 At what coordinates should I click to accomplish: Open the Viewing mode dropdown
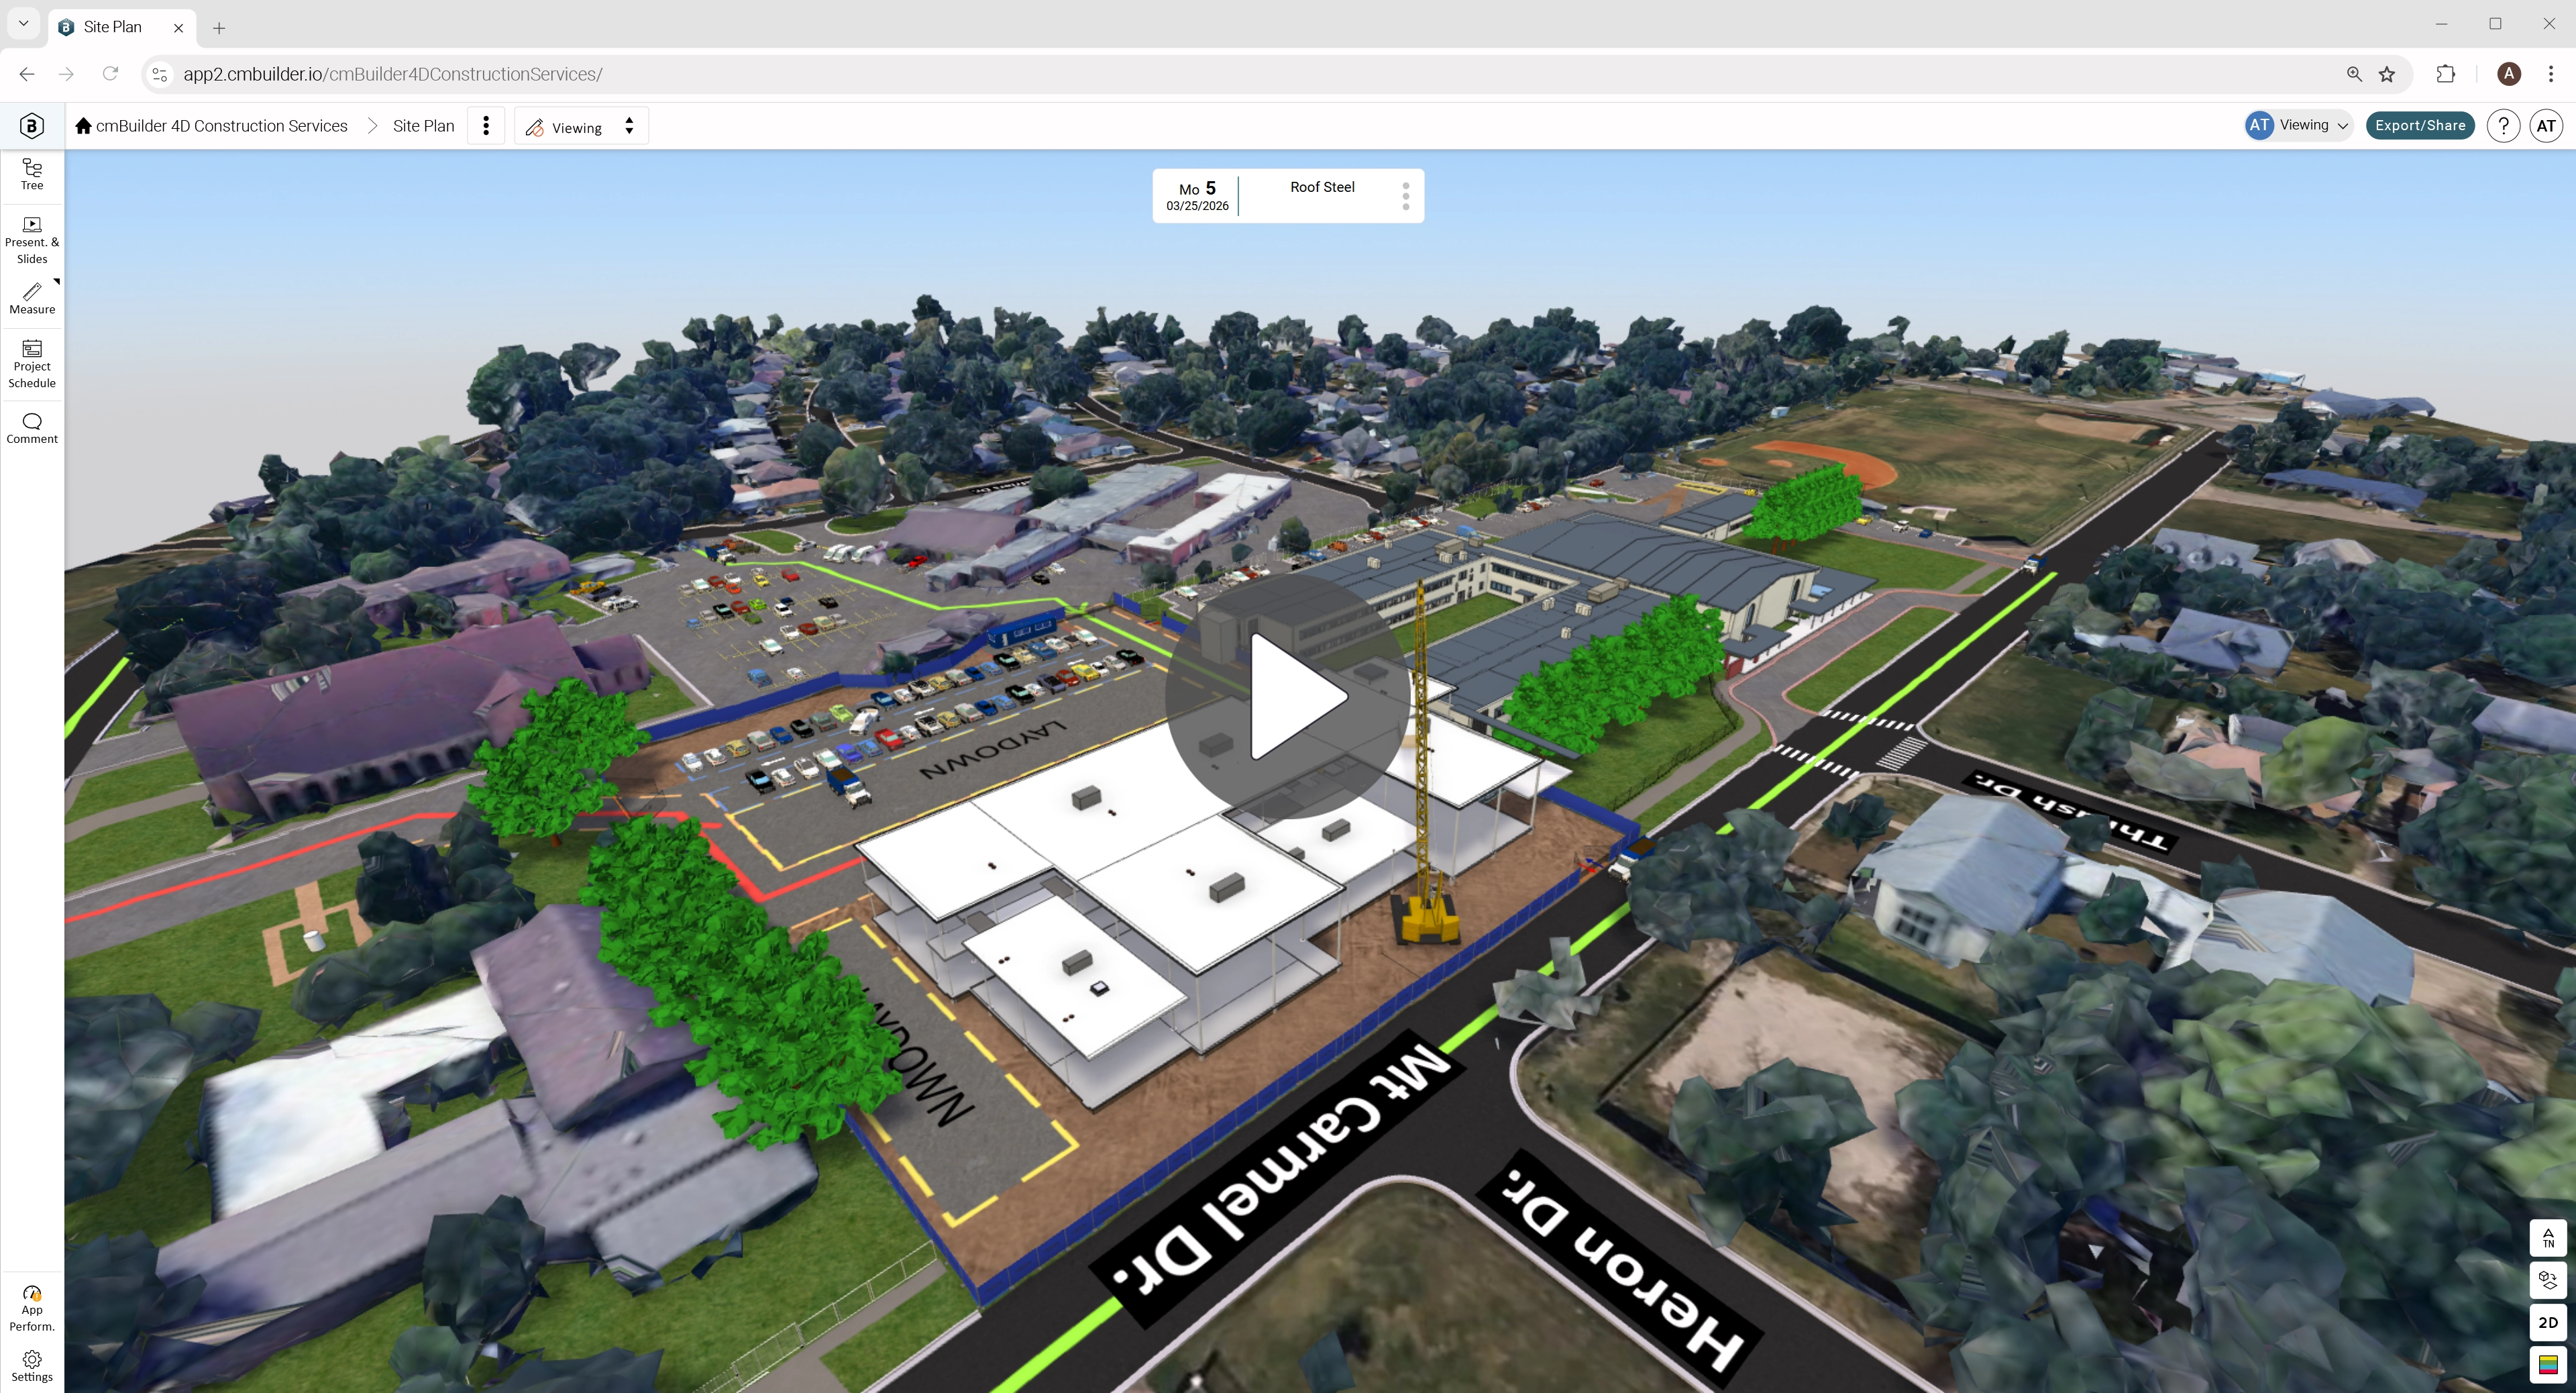click(x=629, y=126)
